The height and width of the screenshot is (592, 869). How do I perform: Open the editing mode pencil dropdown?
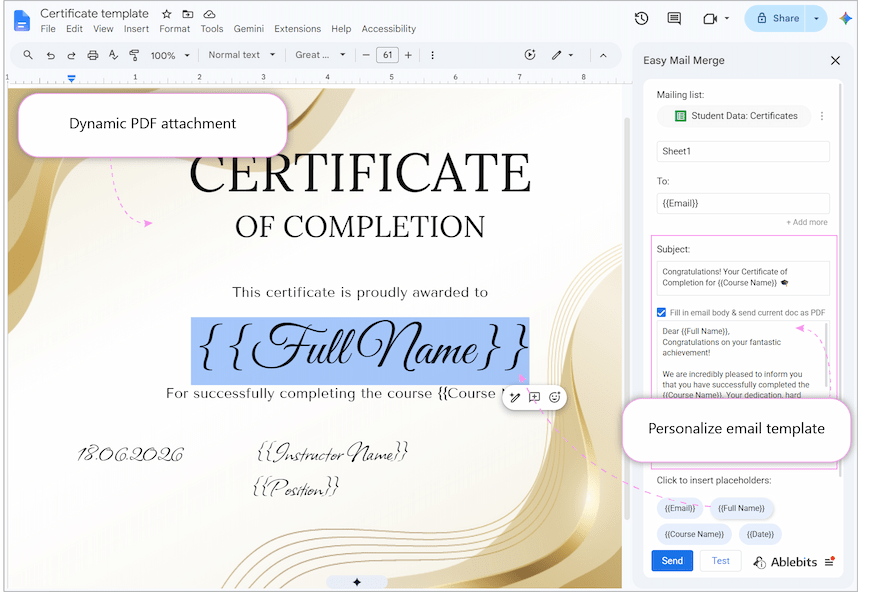click(562, 55)
